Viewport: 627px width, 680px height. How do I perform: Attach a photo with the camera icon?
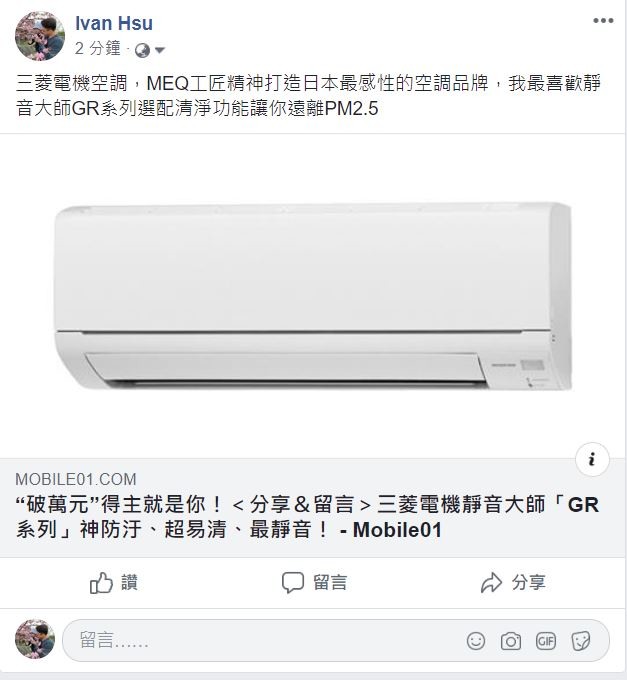pos(511,641)
